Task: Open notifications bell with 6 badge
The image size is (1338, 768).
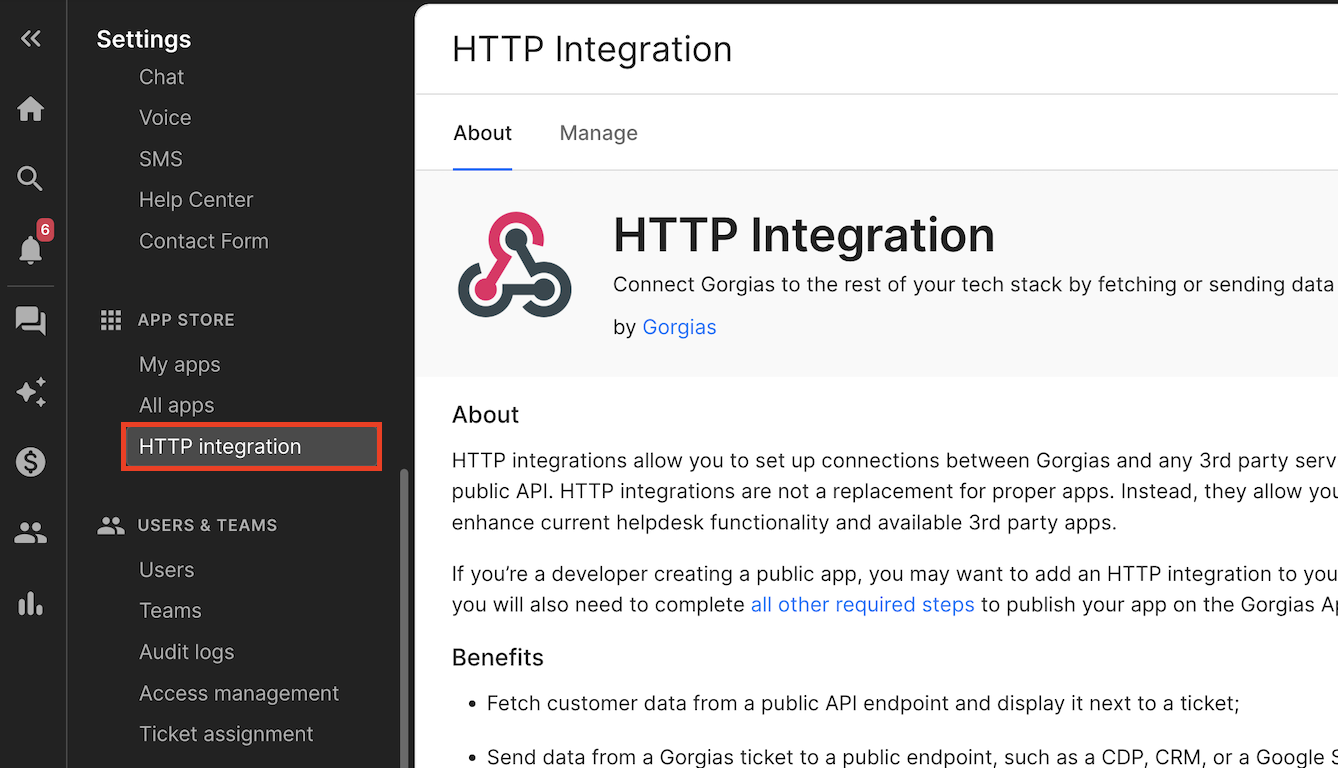Action: (x=31, y=249)
